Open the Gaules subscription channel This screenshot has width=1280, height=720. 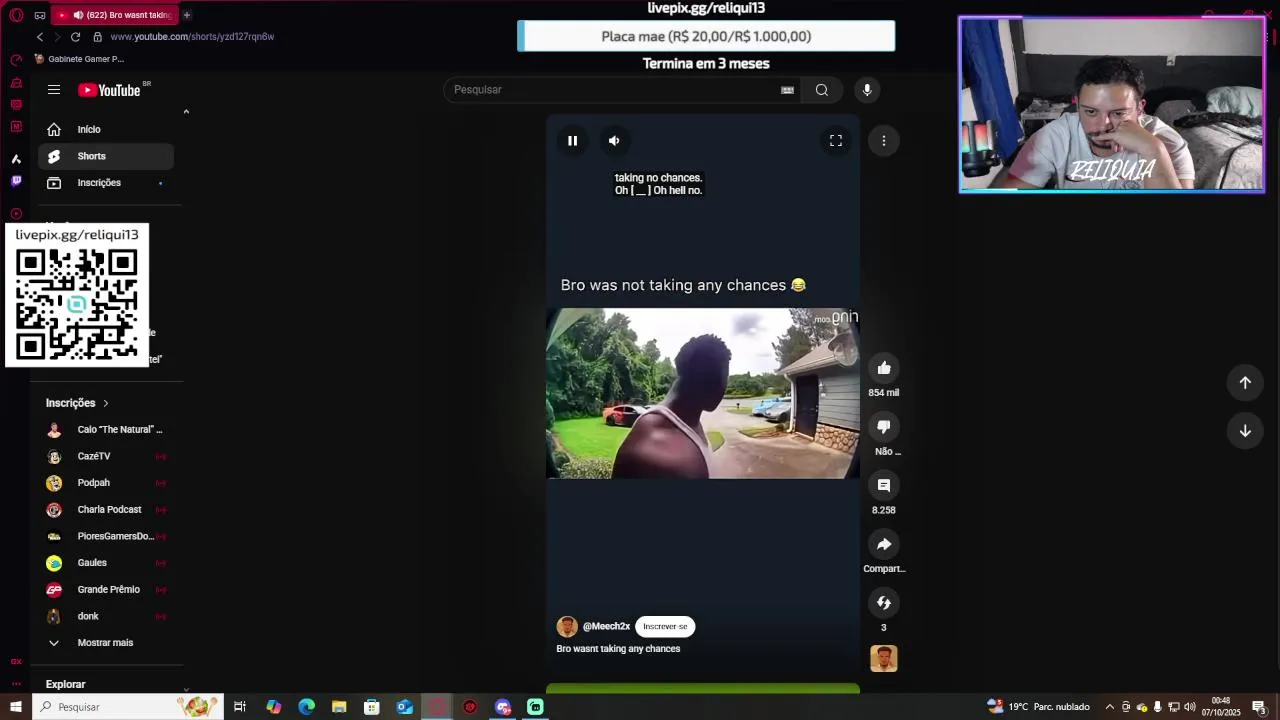tap(106, 563)
